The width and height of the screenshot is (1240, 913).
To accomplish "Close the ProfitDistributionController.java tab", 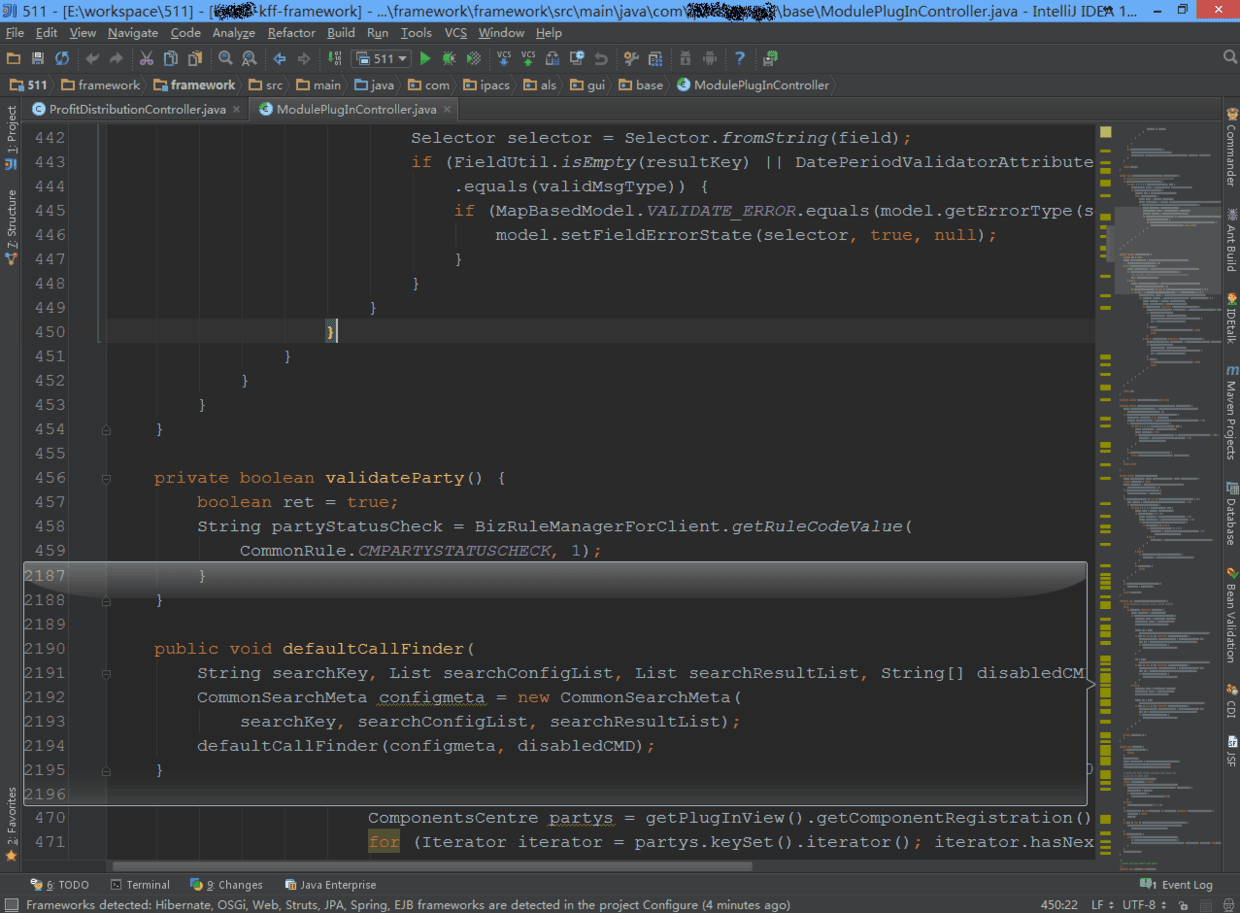I will [237, 109].
